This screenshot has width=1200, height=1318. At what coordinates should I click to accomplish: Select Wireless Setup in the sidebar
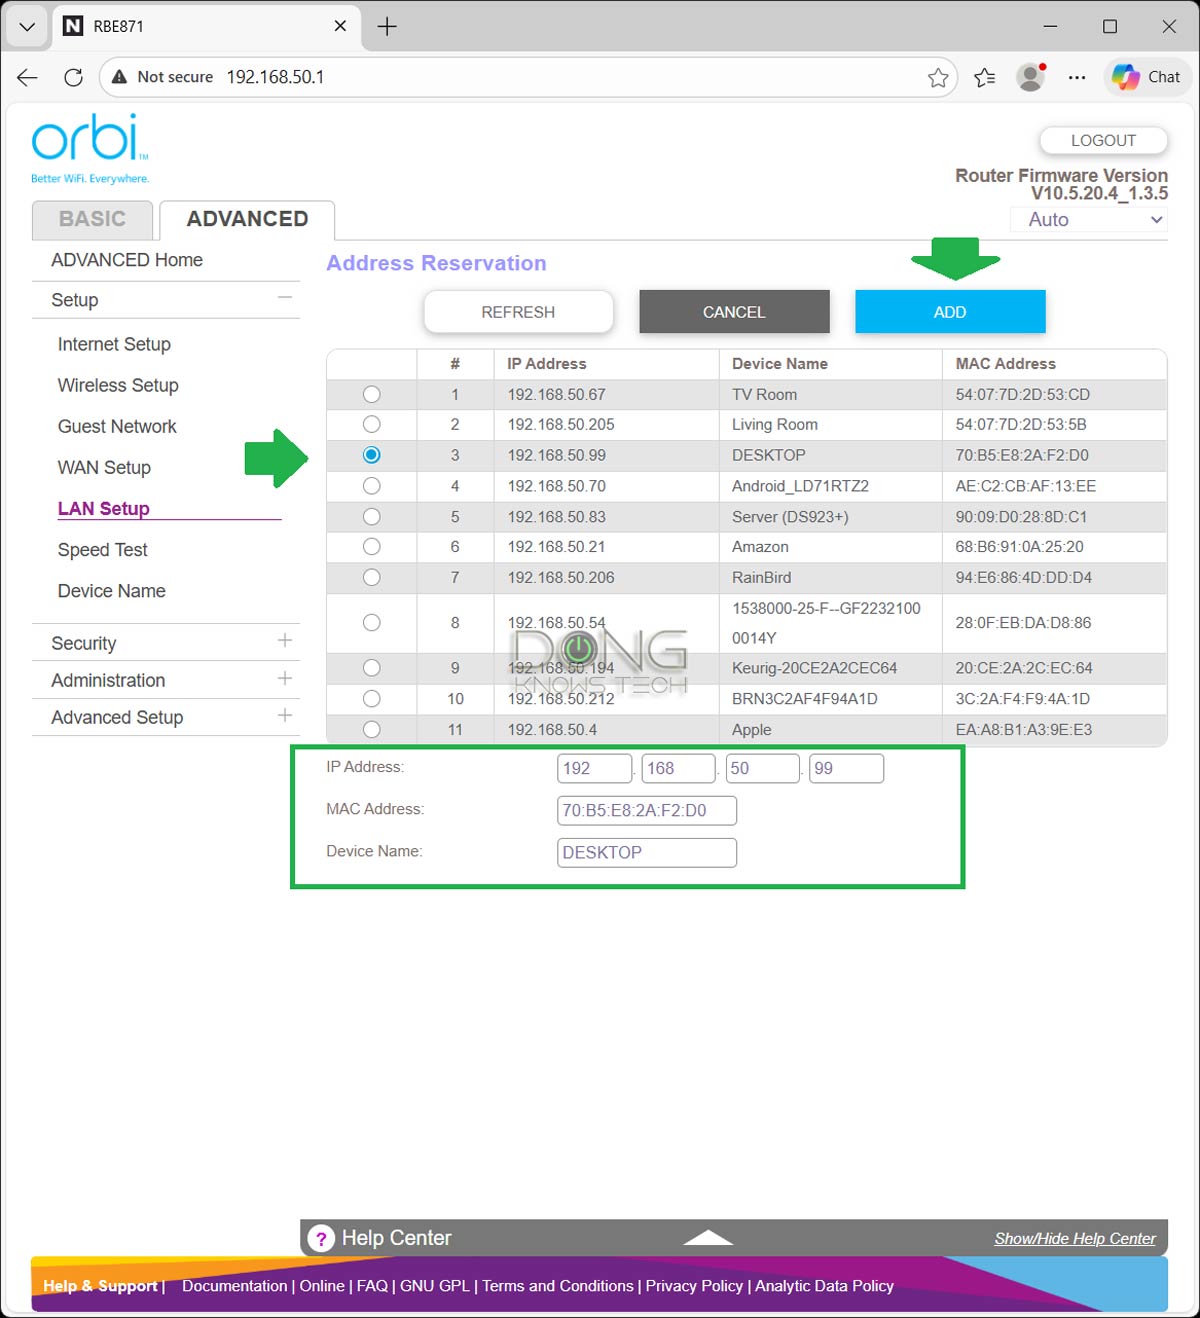(117, 385)
